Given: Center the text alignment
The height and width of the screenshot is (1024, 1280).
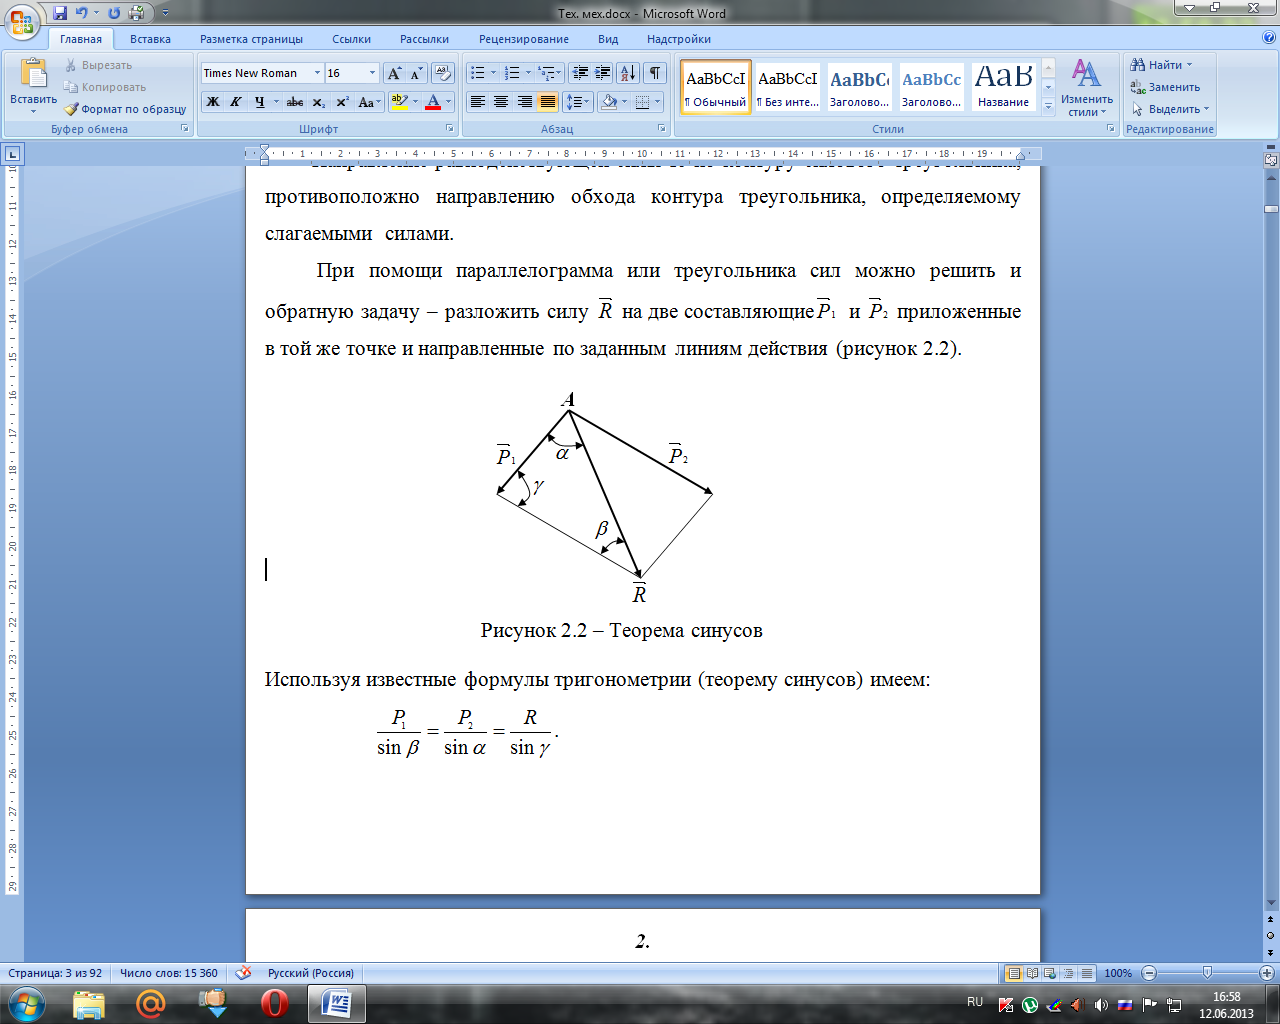Looking at the screenshot, I should coord(501,102).
